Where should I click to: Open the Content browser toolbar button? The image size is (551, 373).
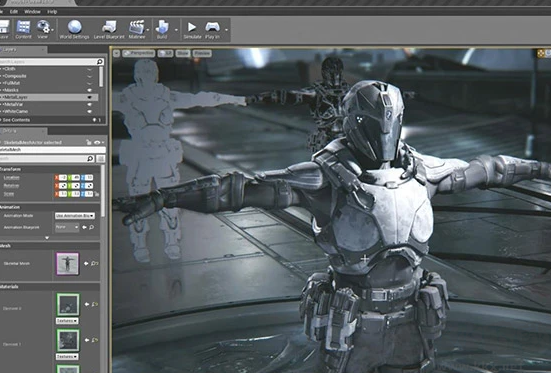coord(24,29)
